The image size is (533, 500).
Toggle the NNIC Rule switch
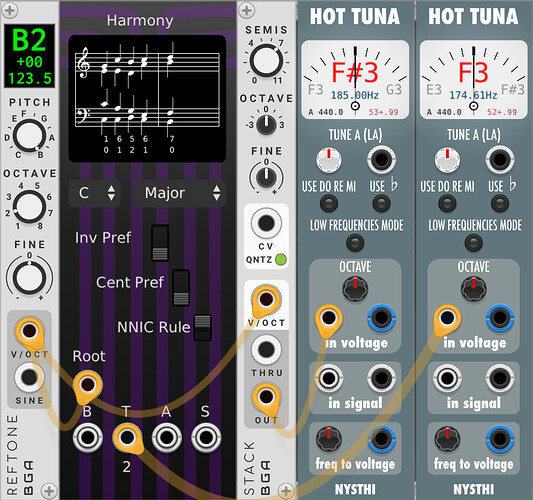203,327
